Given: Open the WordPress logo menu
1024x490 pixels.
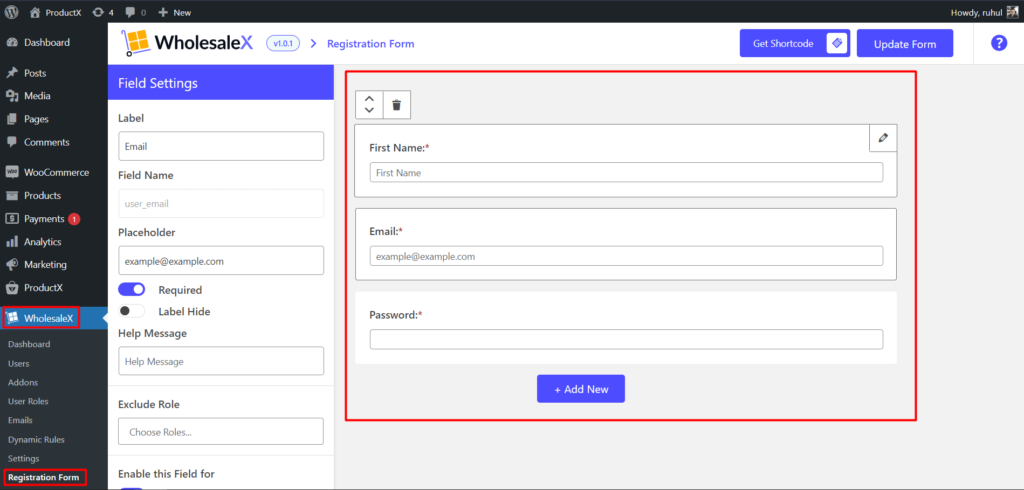Looking at the screenshot, I should point(11,12).
